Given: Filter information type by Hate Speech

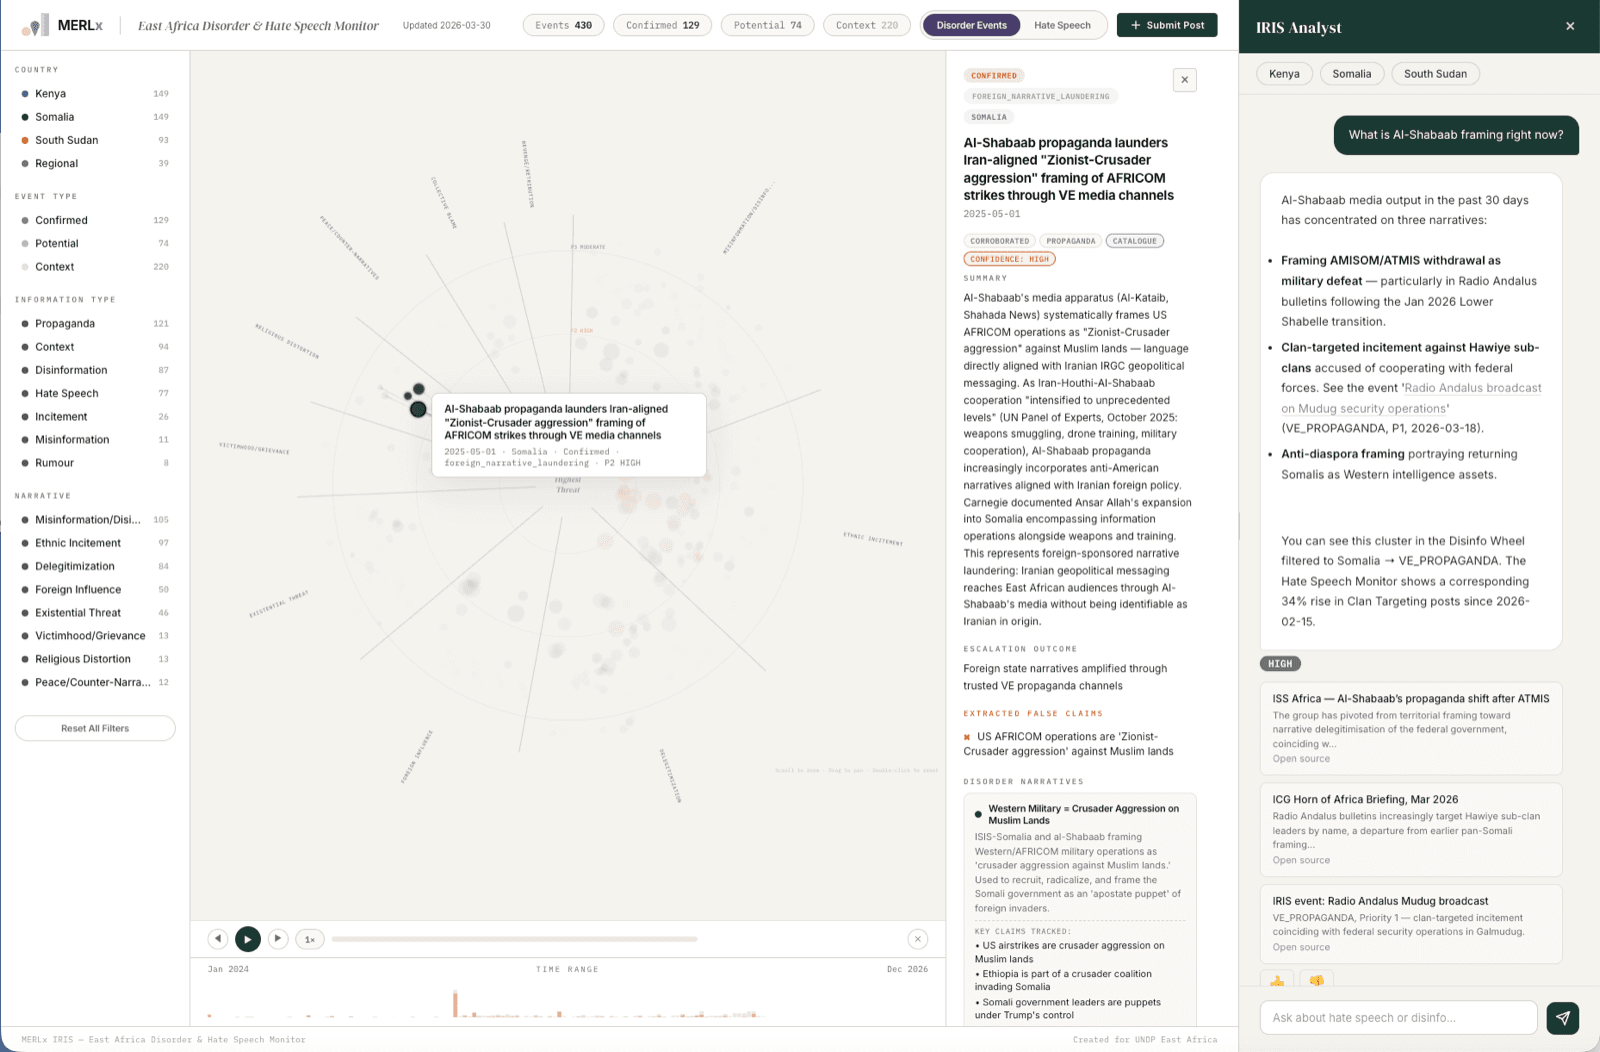Looking at the screenshot, I should coord(95,394).
